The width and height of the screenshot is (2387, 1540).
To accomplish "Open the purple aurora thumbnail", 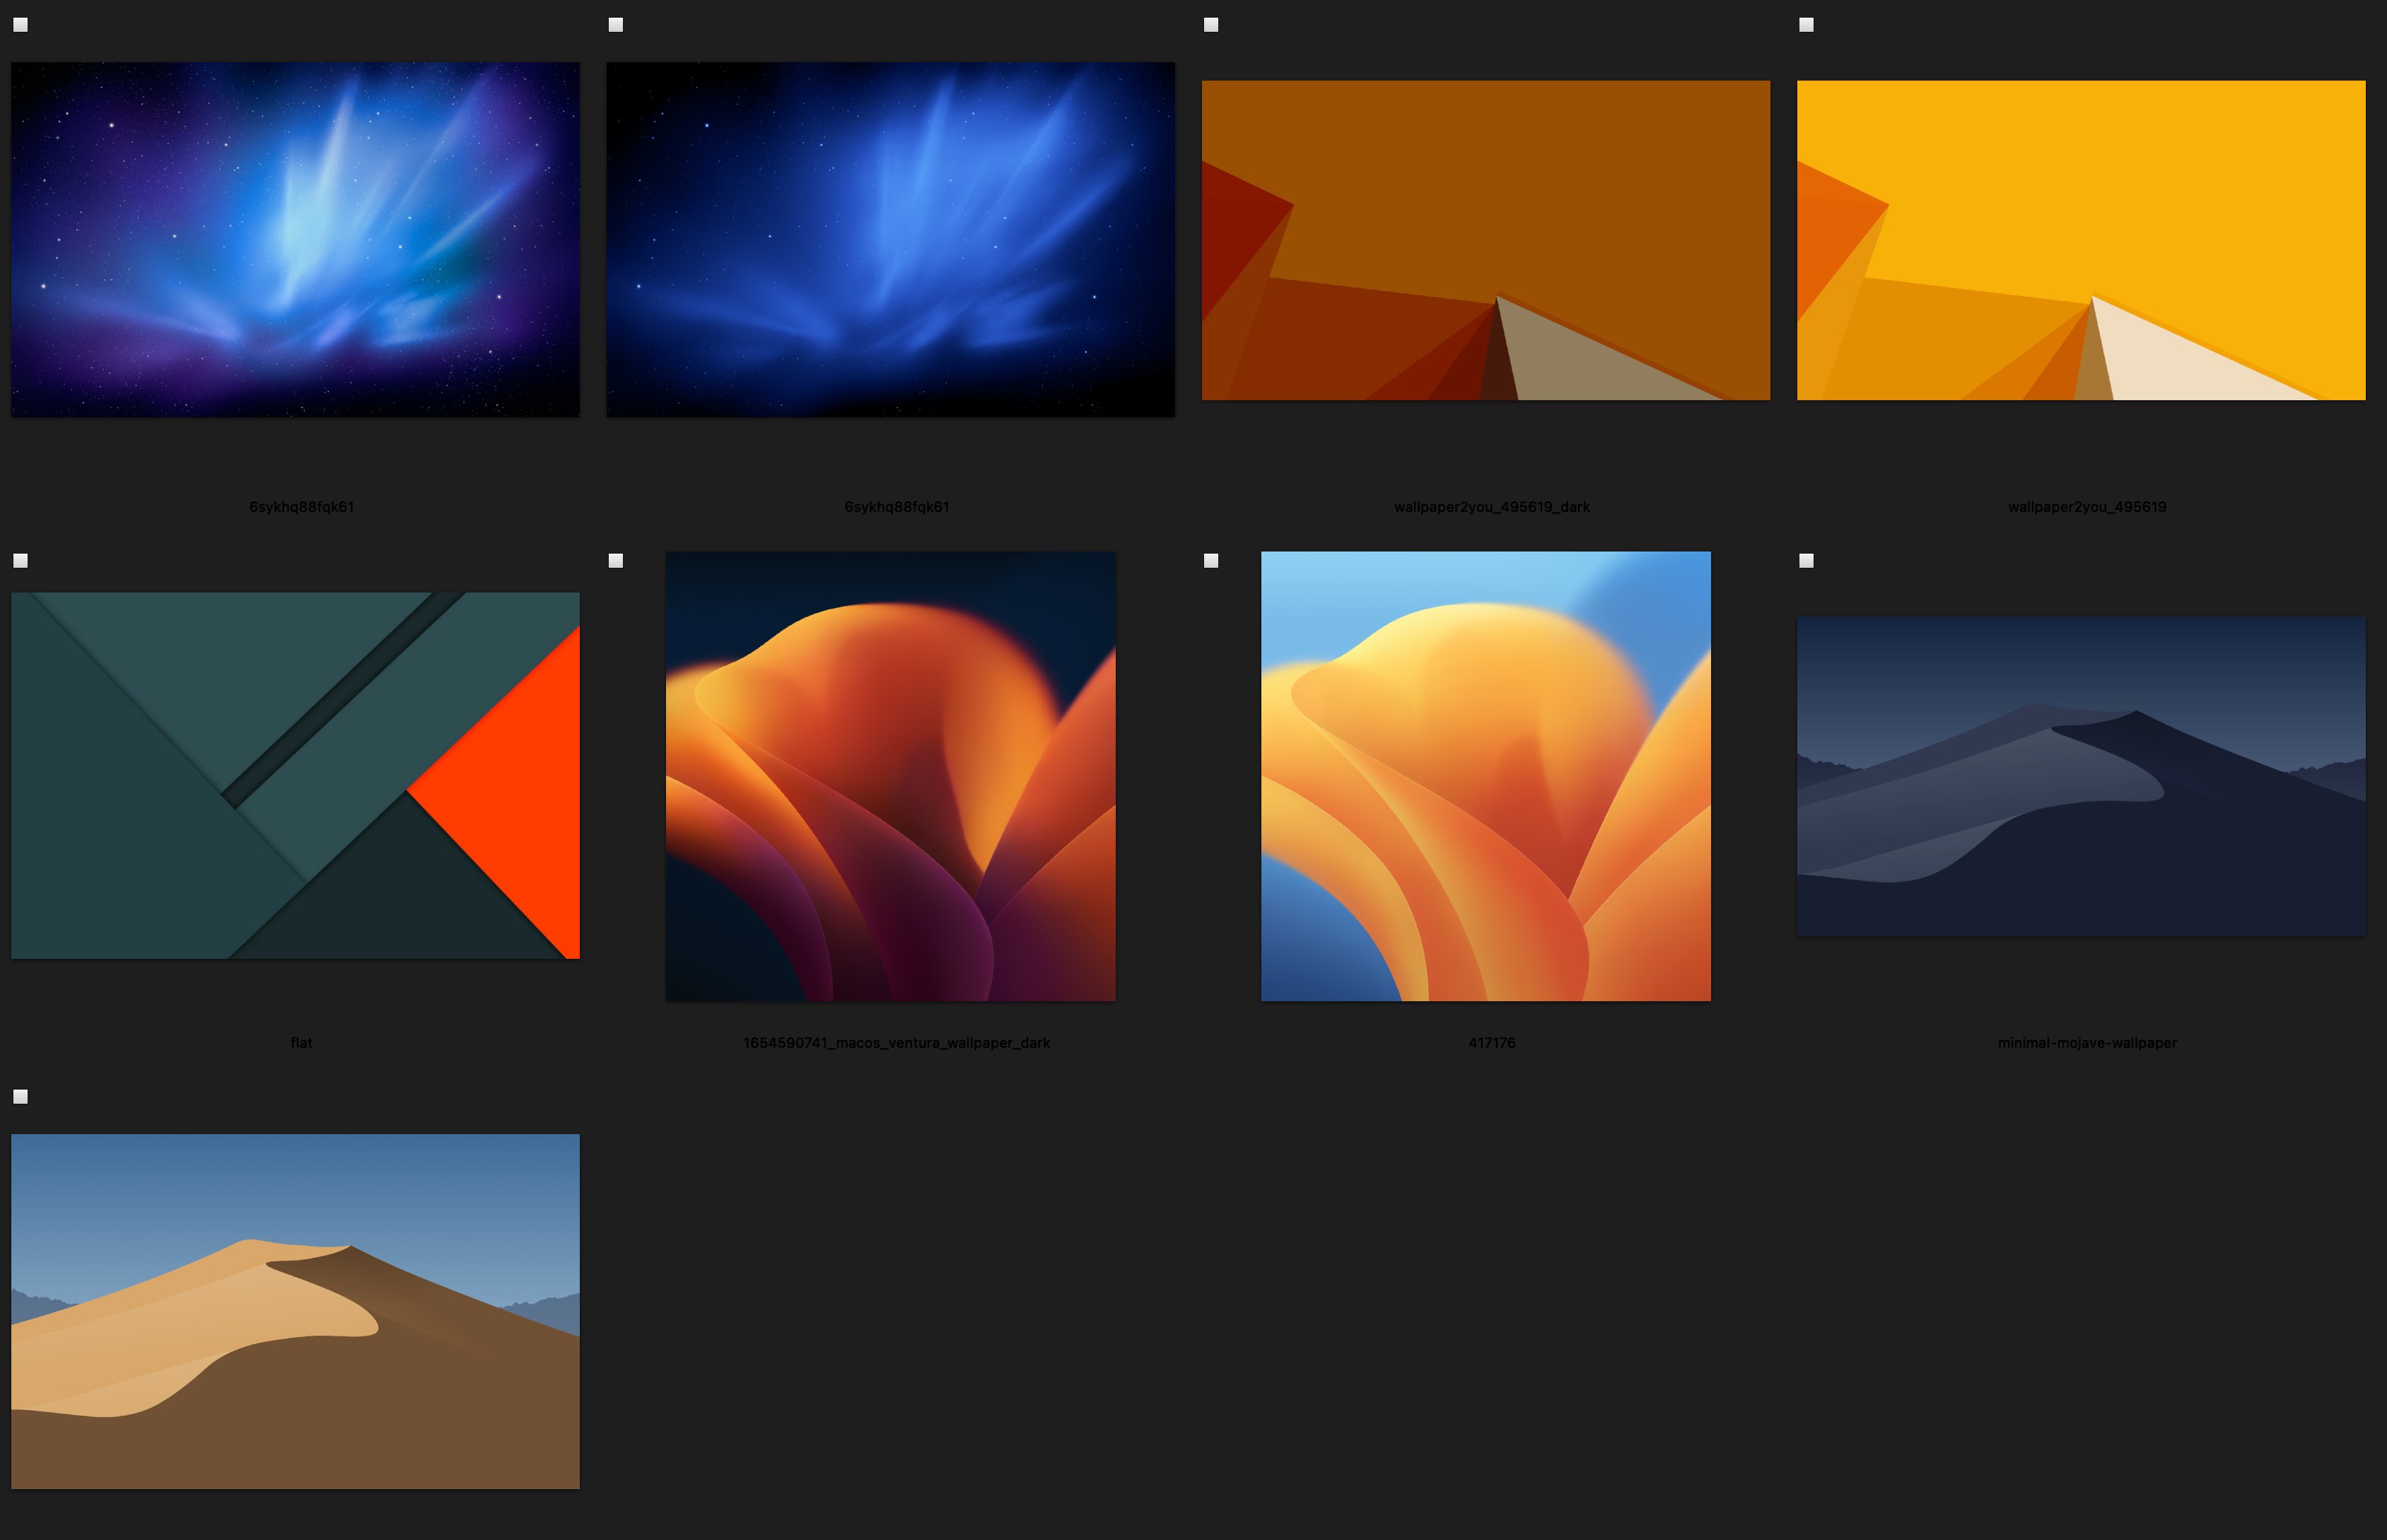I will tap(295, 239).
